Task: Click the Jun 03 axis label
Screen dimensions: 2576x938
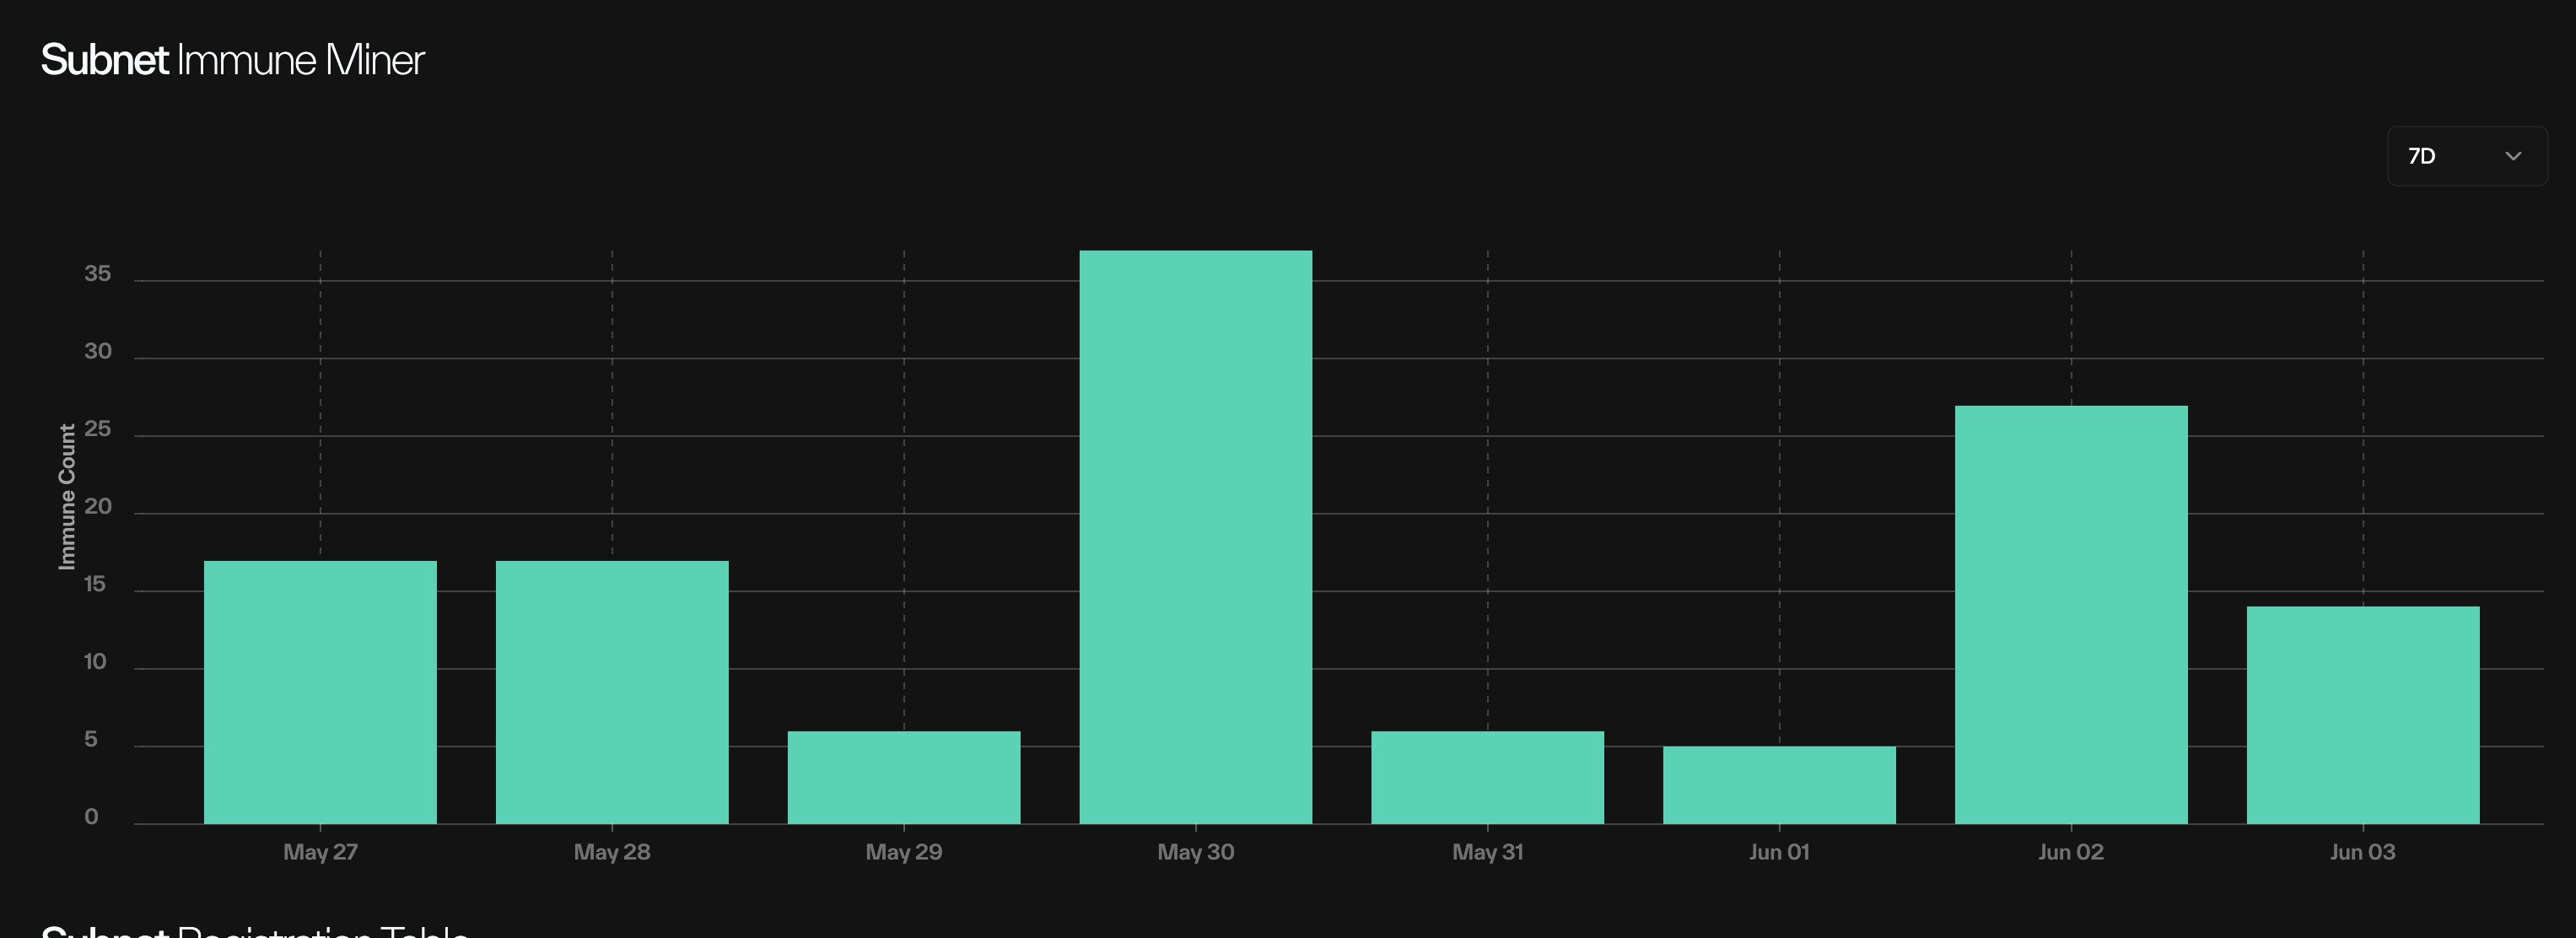Action: tap(2363, 852)
